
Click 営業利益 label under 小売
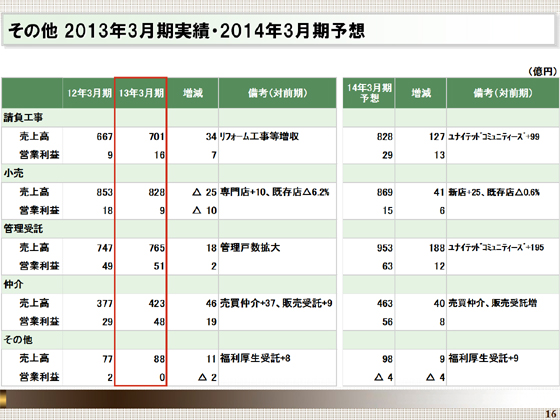39,210
